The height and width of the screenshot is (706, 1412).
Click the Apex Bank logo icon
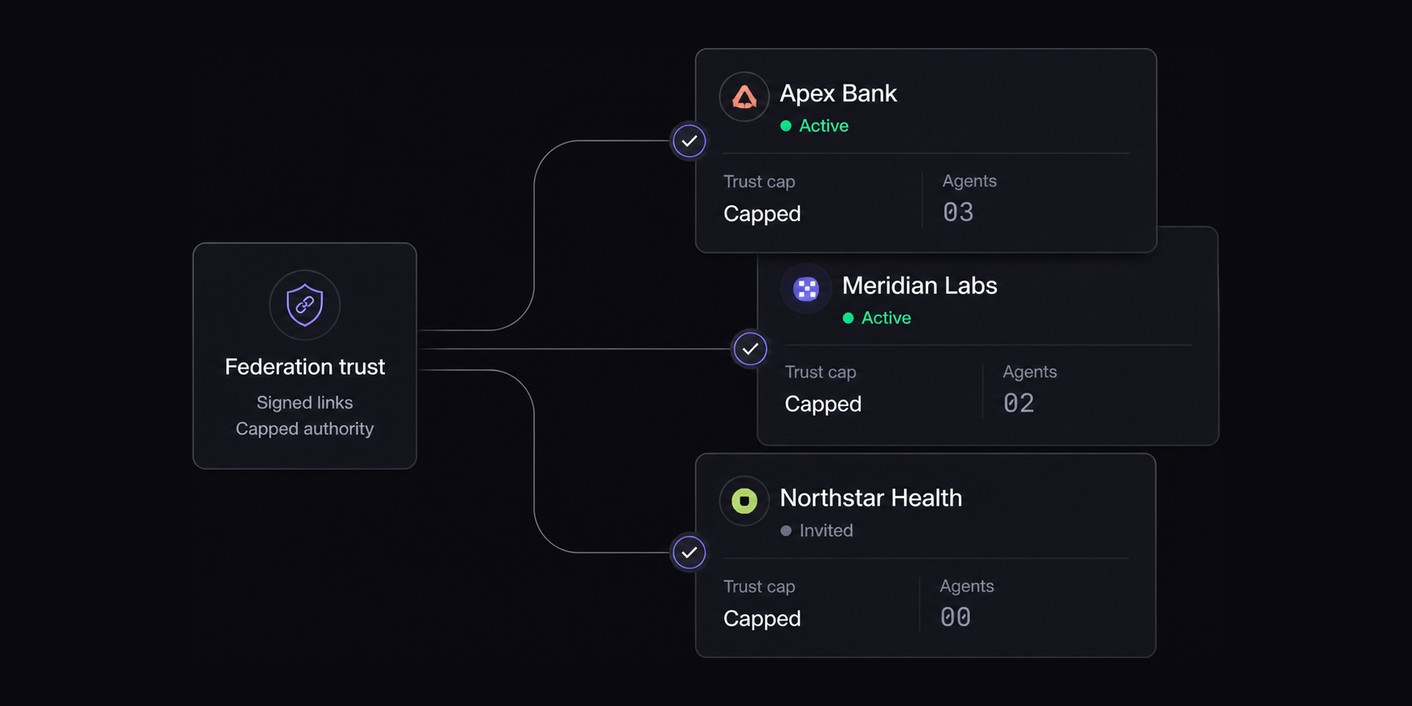point(744,97)
